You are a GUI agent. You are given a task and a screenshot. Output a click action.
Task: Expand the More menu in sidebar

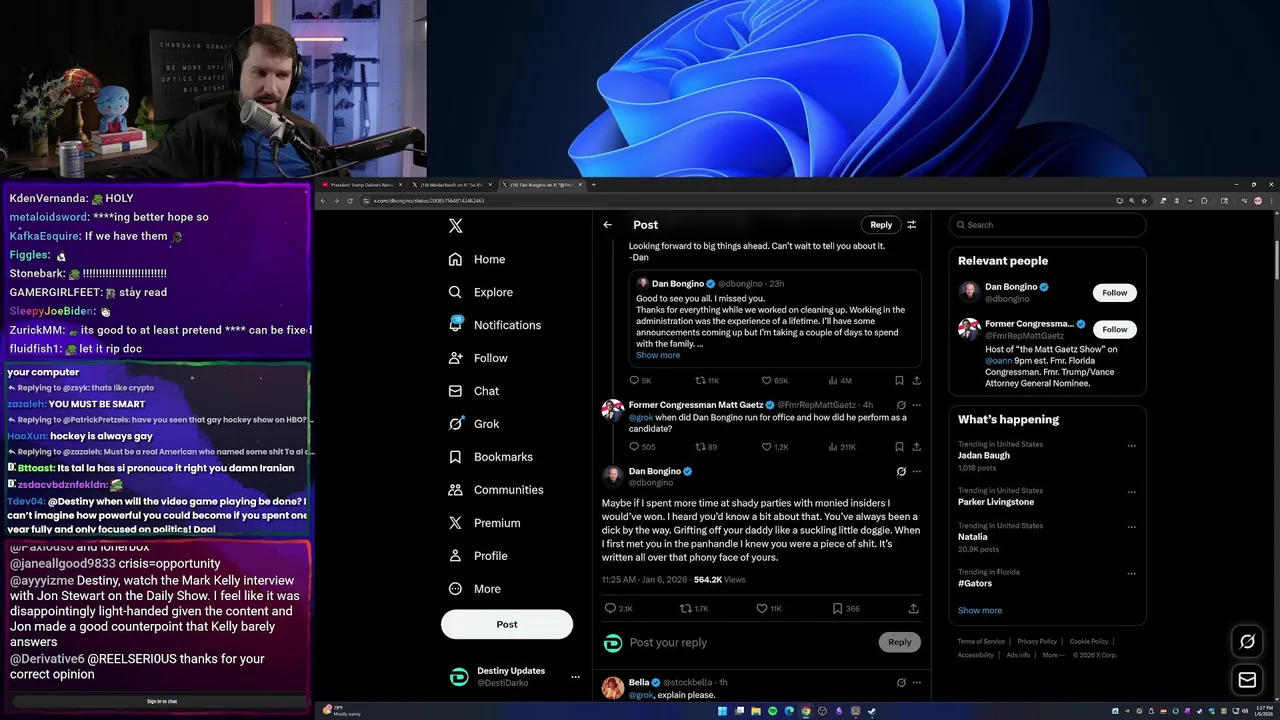(474, 589)
